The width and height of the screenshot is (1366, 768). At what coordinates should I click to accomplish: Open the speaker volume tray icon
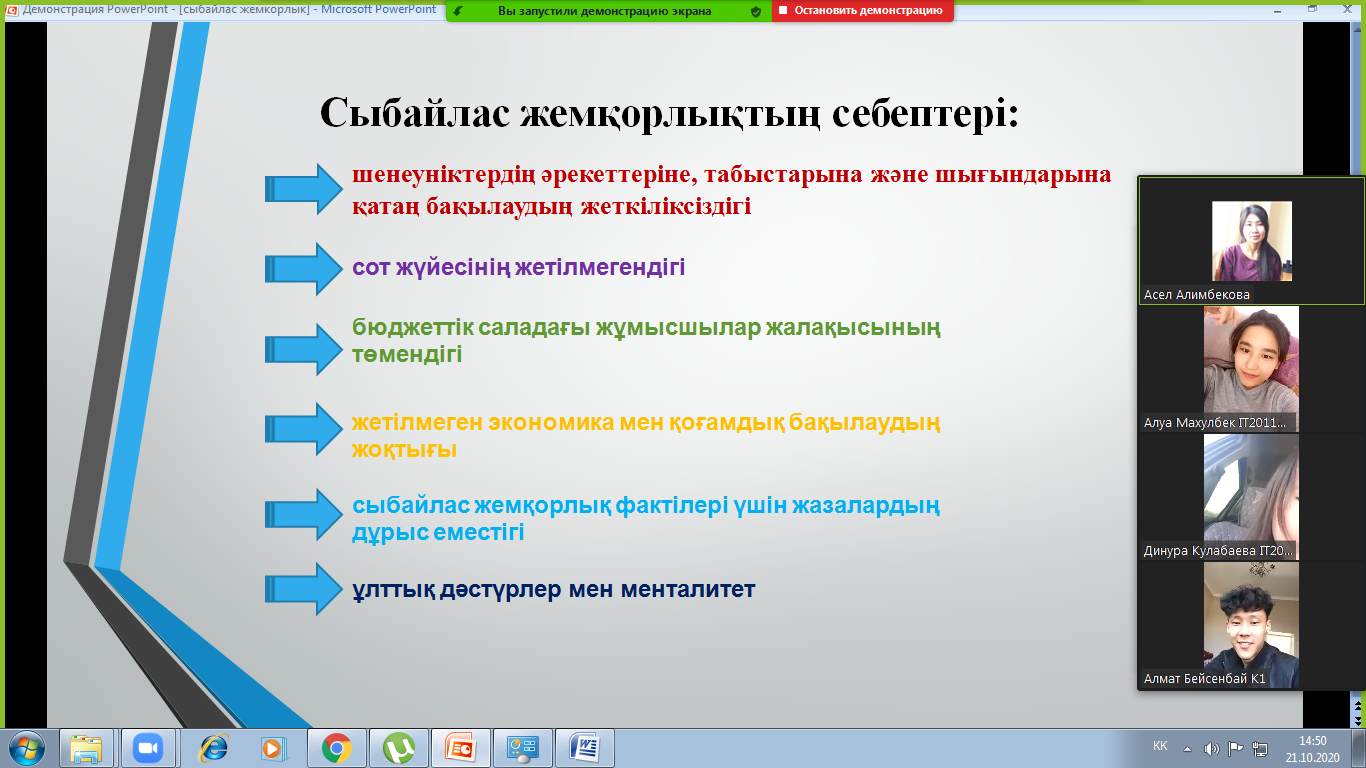[1212, 748]
